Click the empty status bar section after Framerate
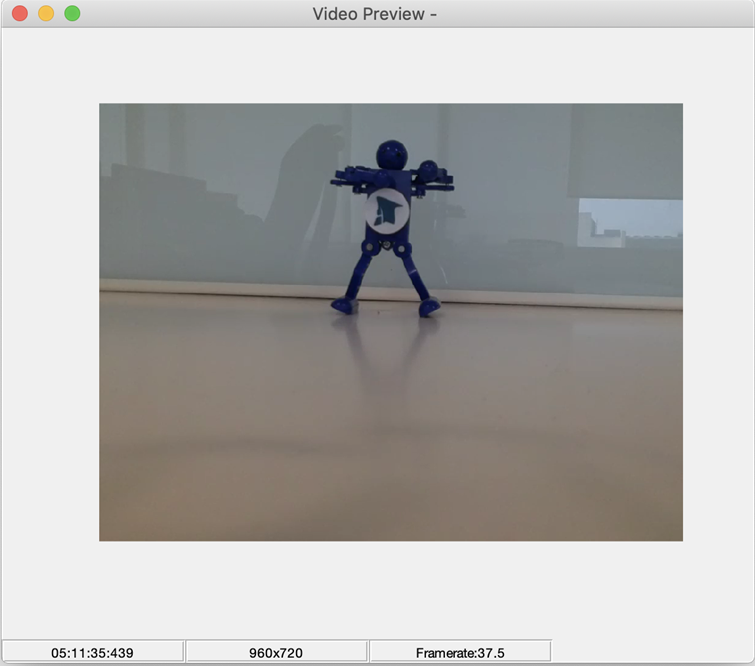Viewport: 755px width, 666px height. pos(651,653)
